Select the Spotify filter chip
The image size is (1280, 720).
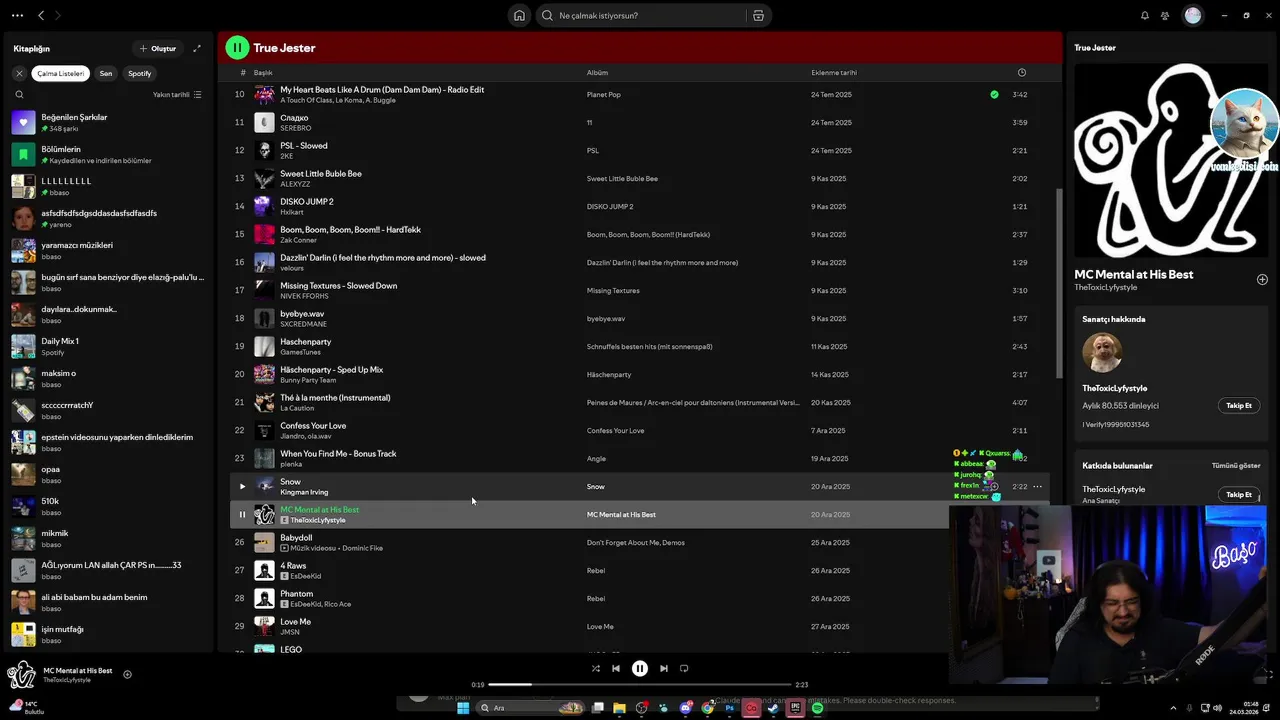pyautogui.click(x=140, y=73)
